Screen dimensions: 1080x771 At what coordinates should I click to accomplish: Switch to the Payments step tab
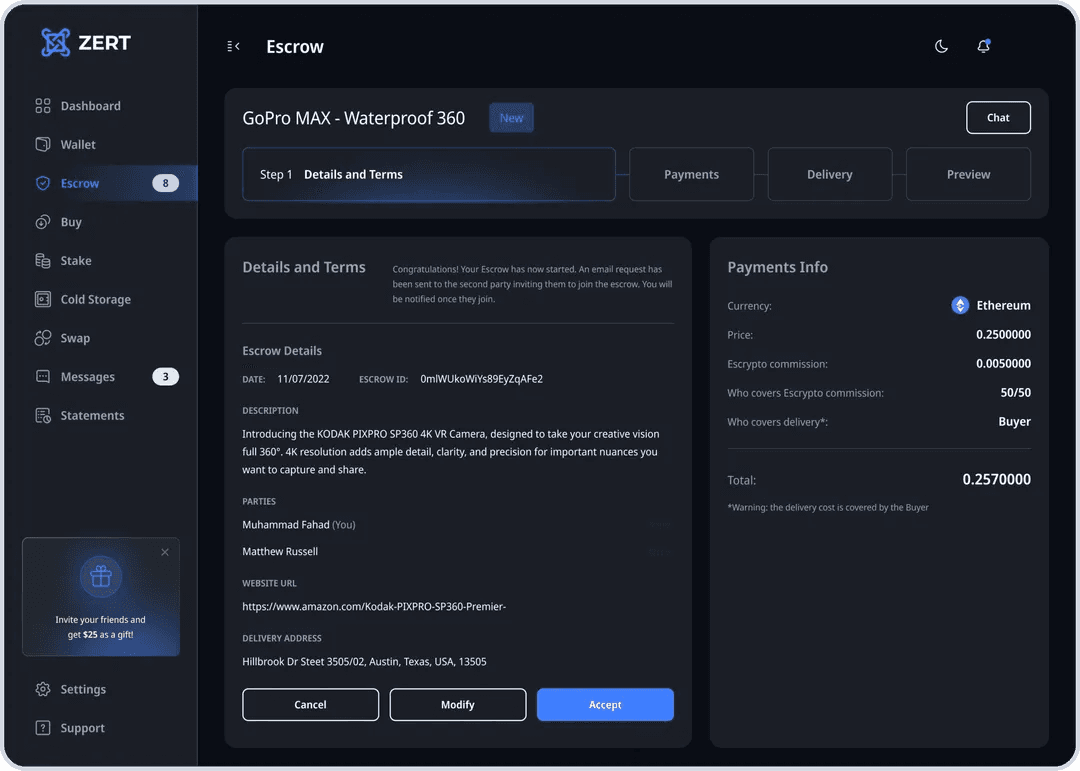(691, 175)
